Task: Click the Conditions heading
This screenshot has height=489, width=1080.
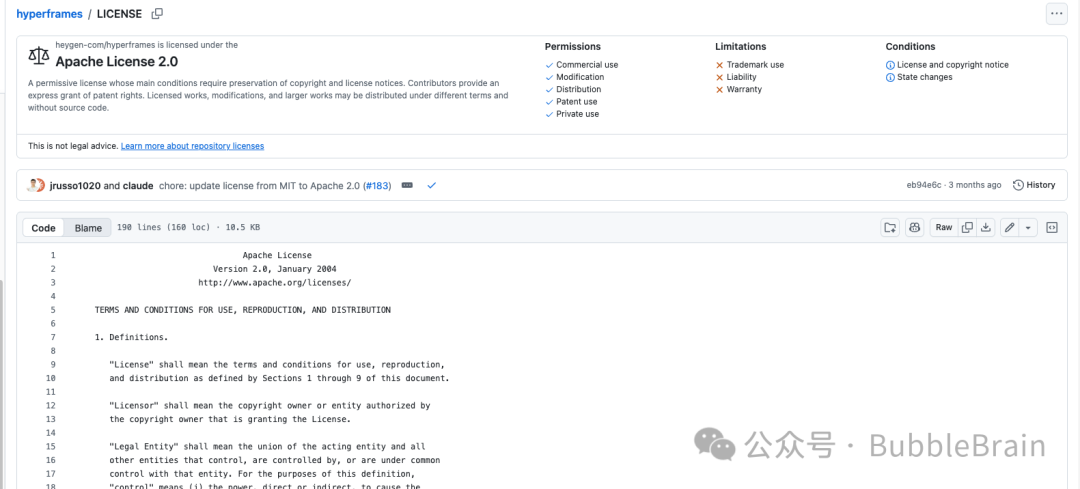Action: (910, 47)
